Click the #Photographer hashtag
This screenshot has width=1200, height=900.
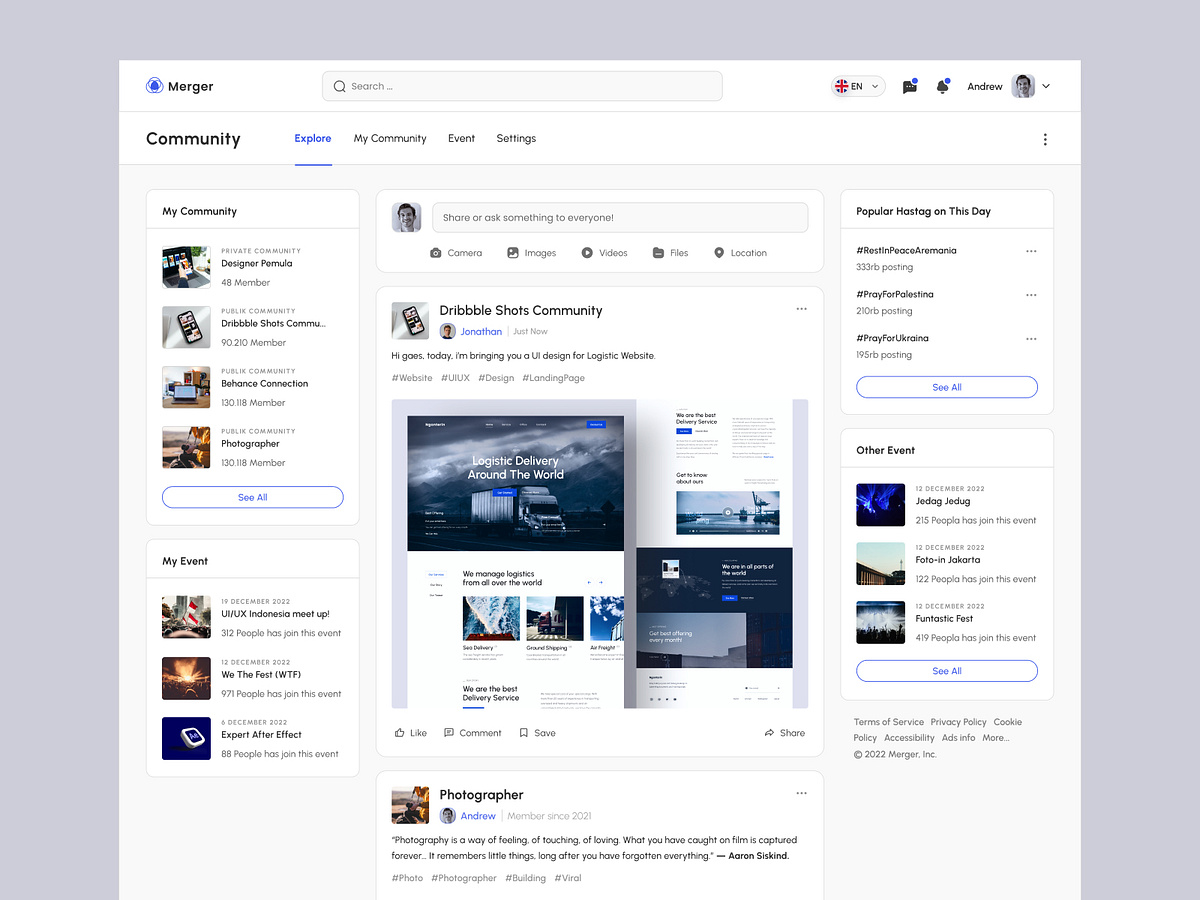coord(464,878)
